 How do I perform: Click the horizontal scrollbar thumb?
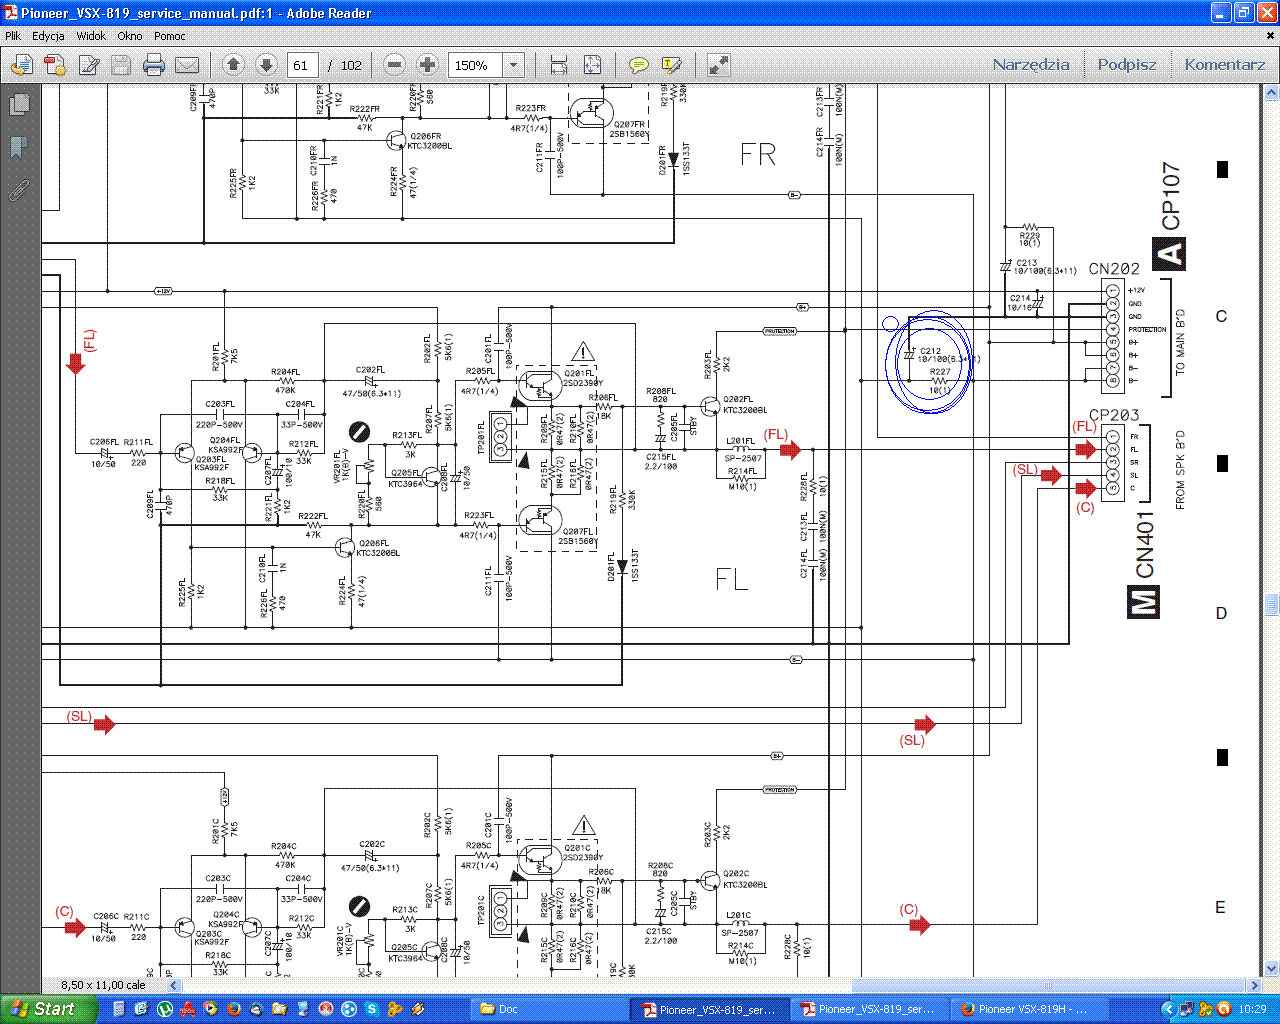point(1048,985)
